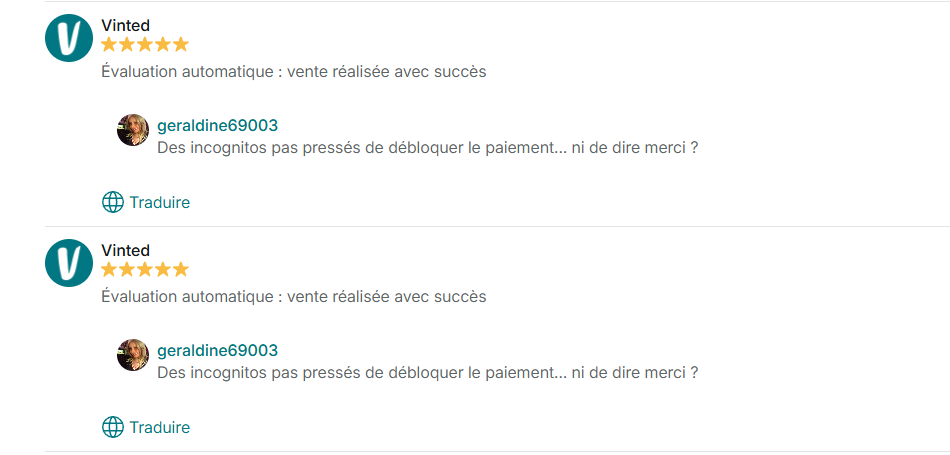Select third star in bottom review's rating

[x=145, y=269]
